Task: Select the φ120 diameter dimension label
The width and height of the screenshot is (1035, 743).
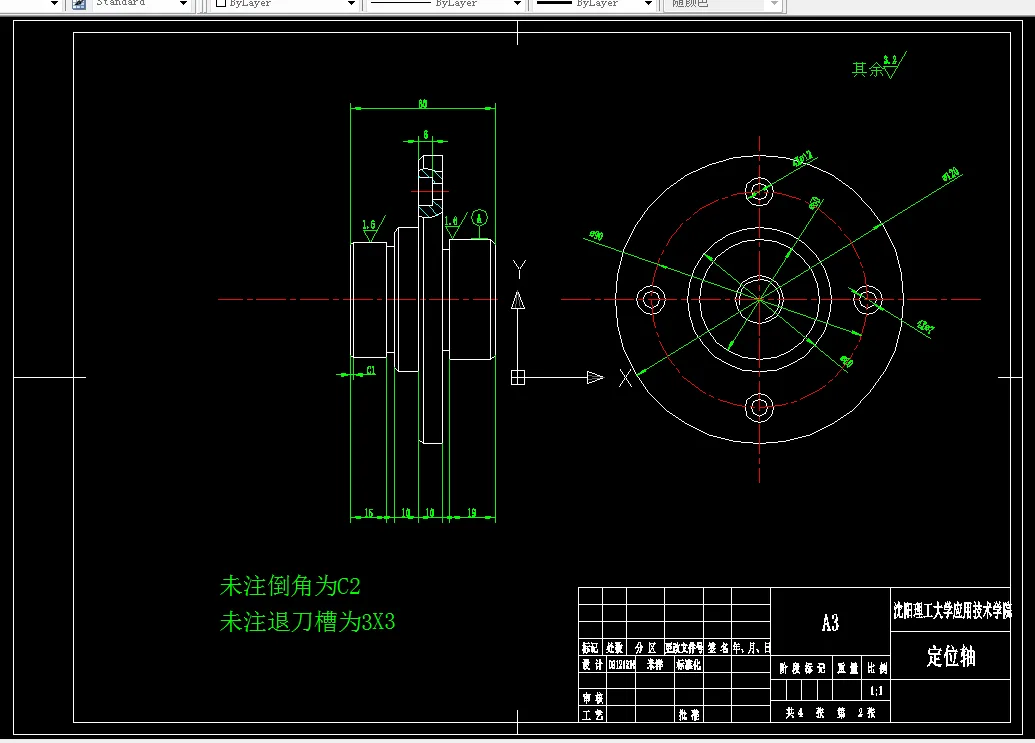Action: (951, 174)
